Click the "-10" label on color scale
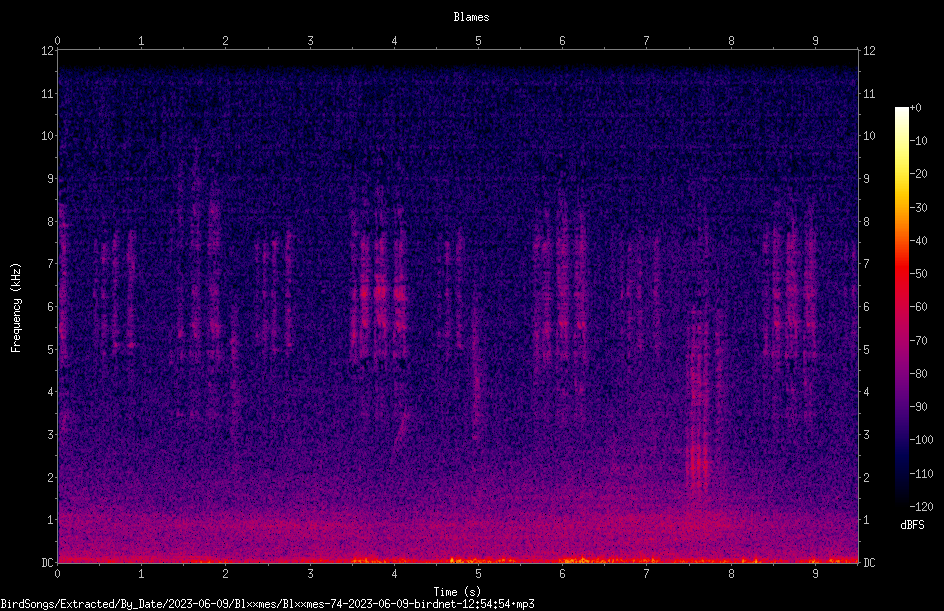The image size is (944, 611). [918, 141]
